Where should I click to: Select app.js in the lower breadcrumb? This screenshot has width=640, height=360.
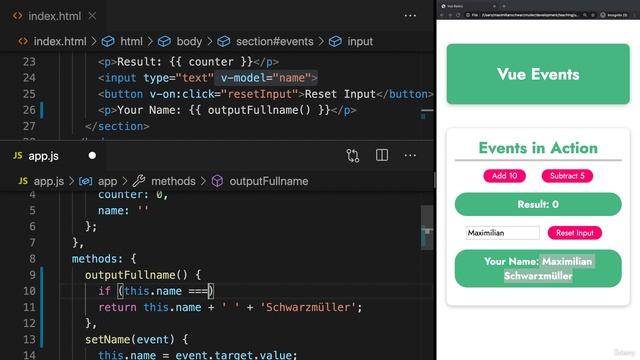(x=49, y=181)
